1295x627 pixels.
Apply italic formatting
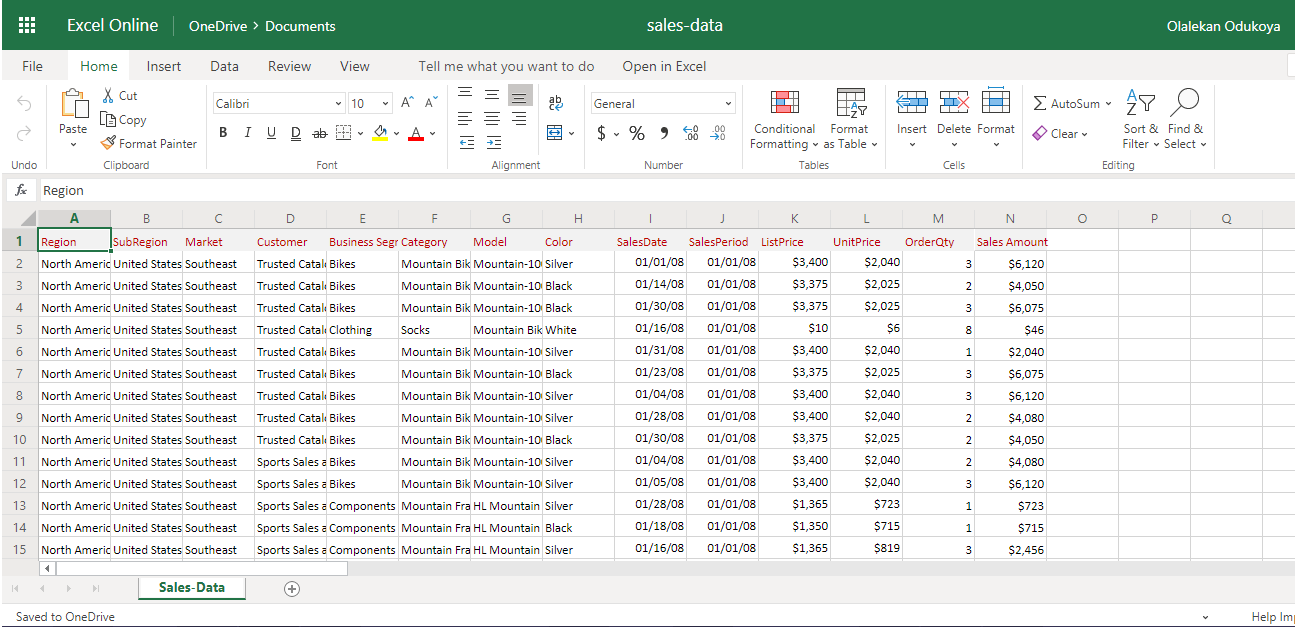pos(247,133)
